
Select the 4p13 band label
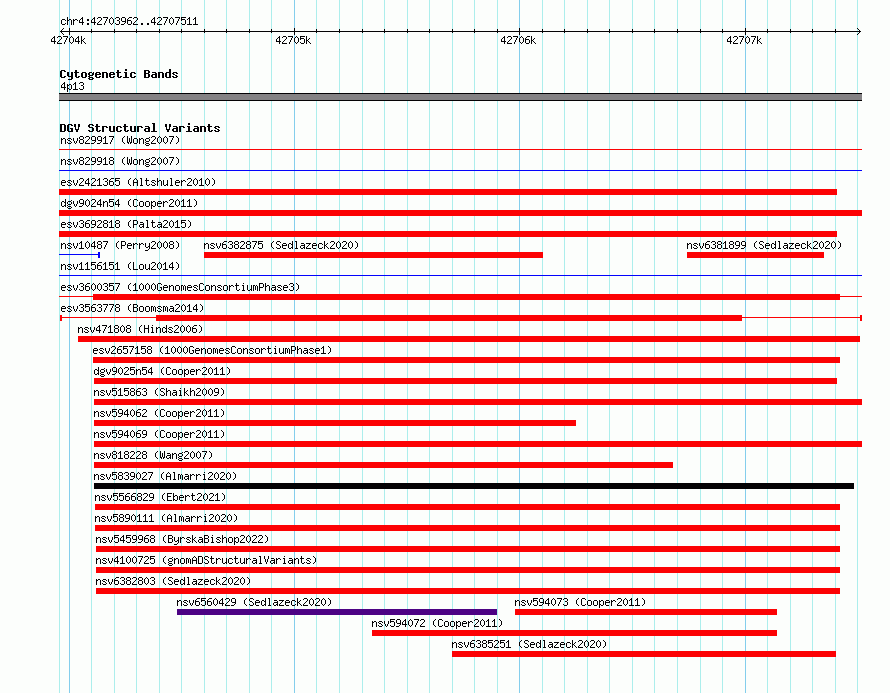pyautogui.click(x=72, y=86)
